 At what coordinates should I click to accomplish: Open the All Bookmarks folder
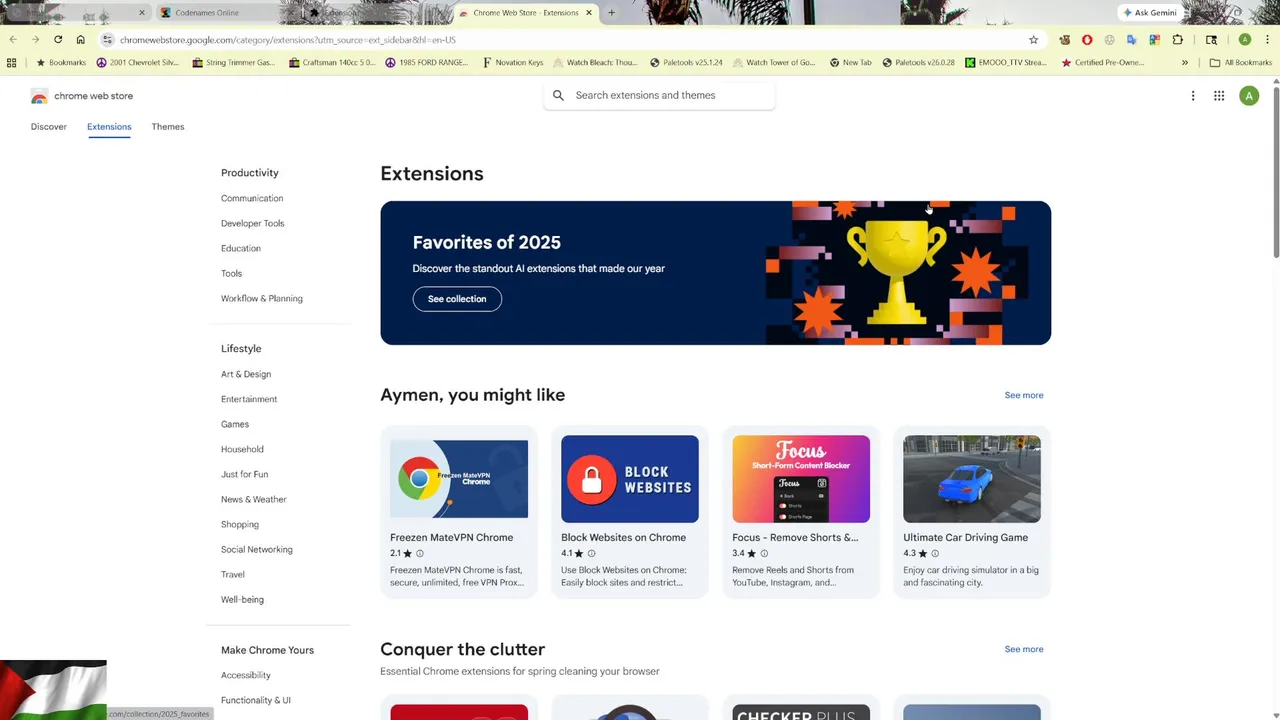[x=1241, y=62]
